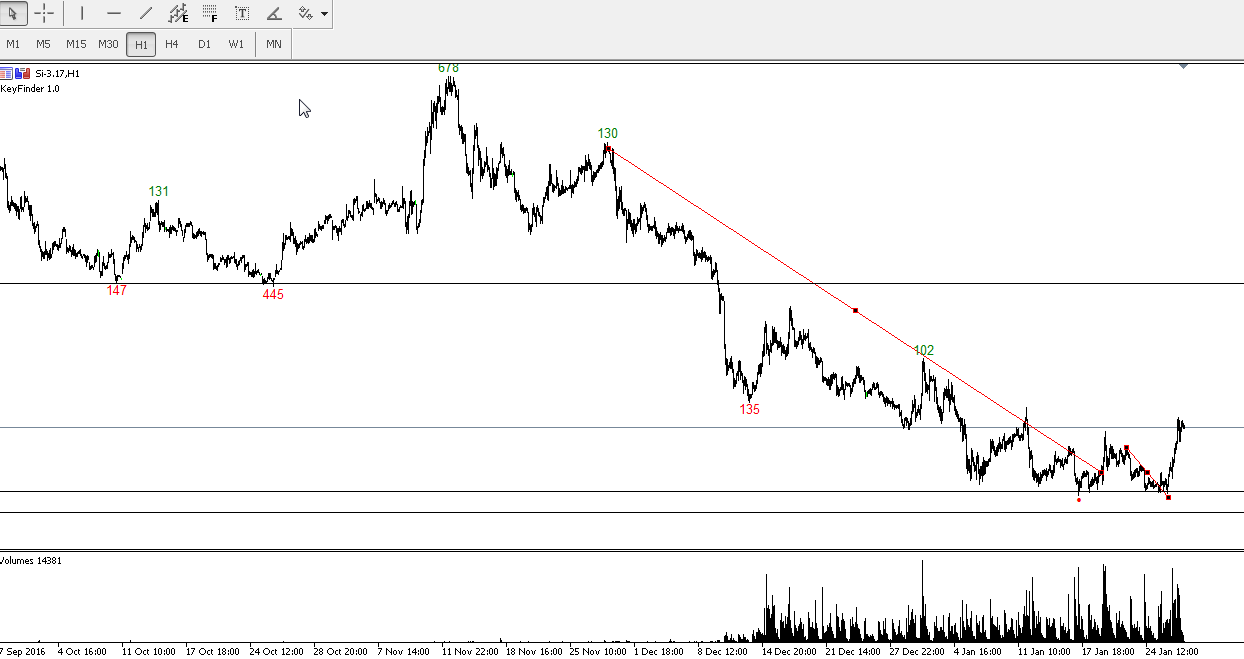Select the standard cursor arrow tool
The height and width of the screenshot is (659, 1244).
(13, 14)
